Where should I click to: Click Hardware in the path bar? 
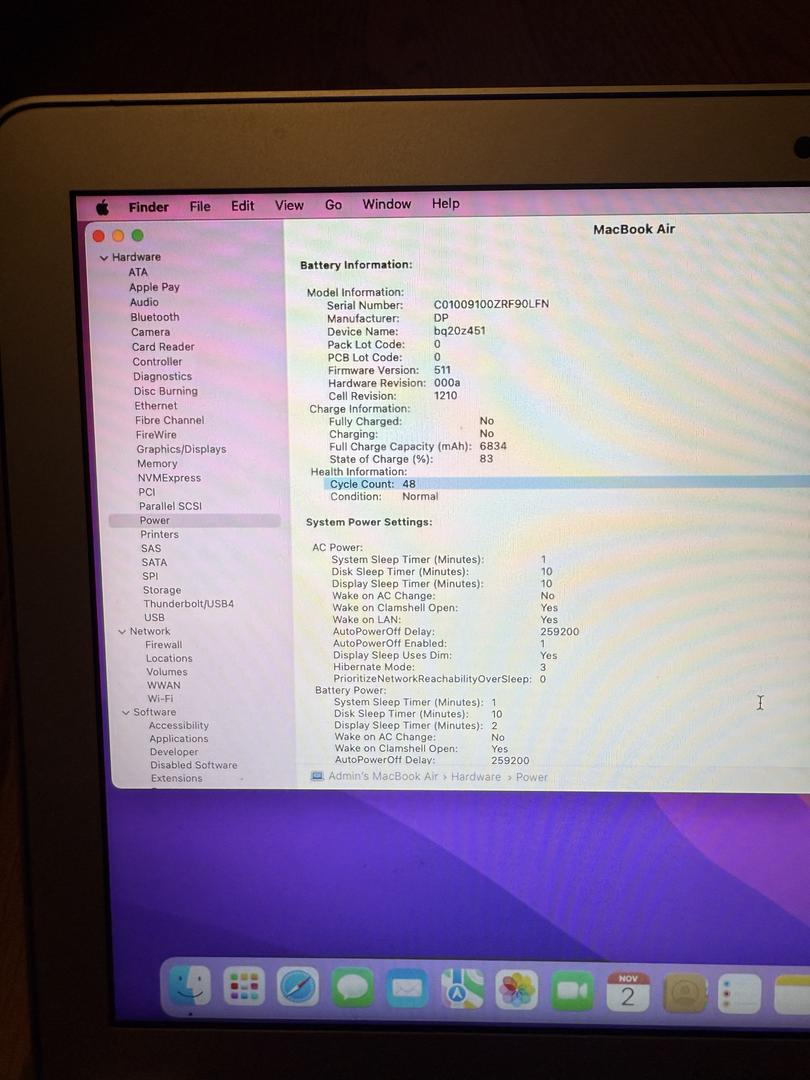[x=476, y=776]
